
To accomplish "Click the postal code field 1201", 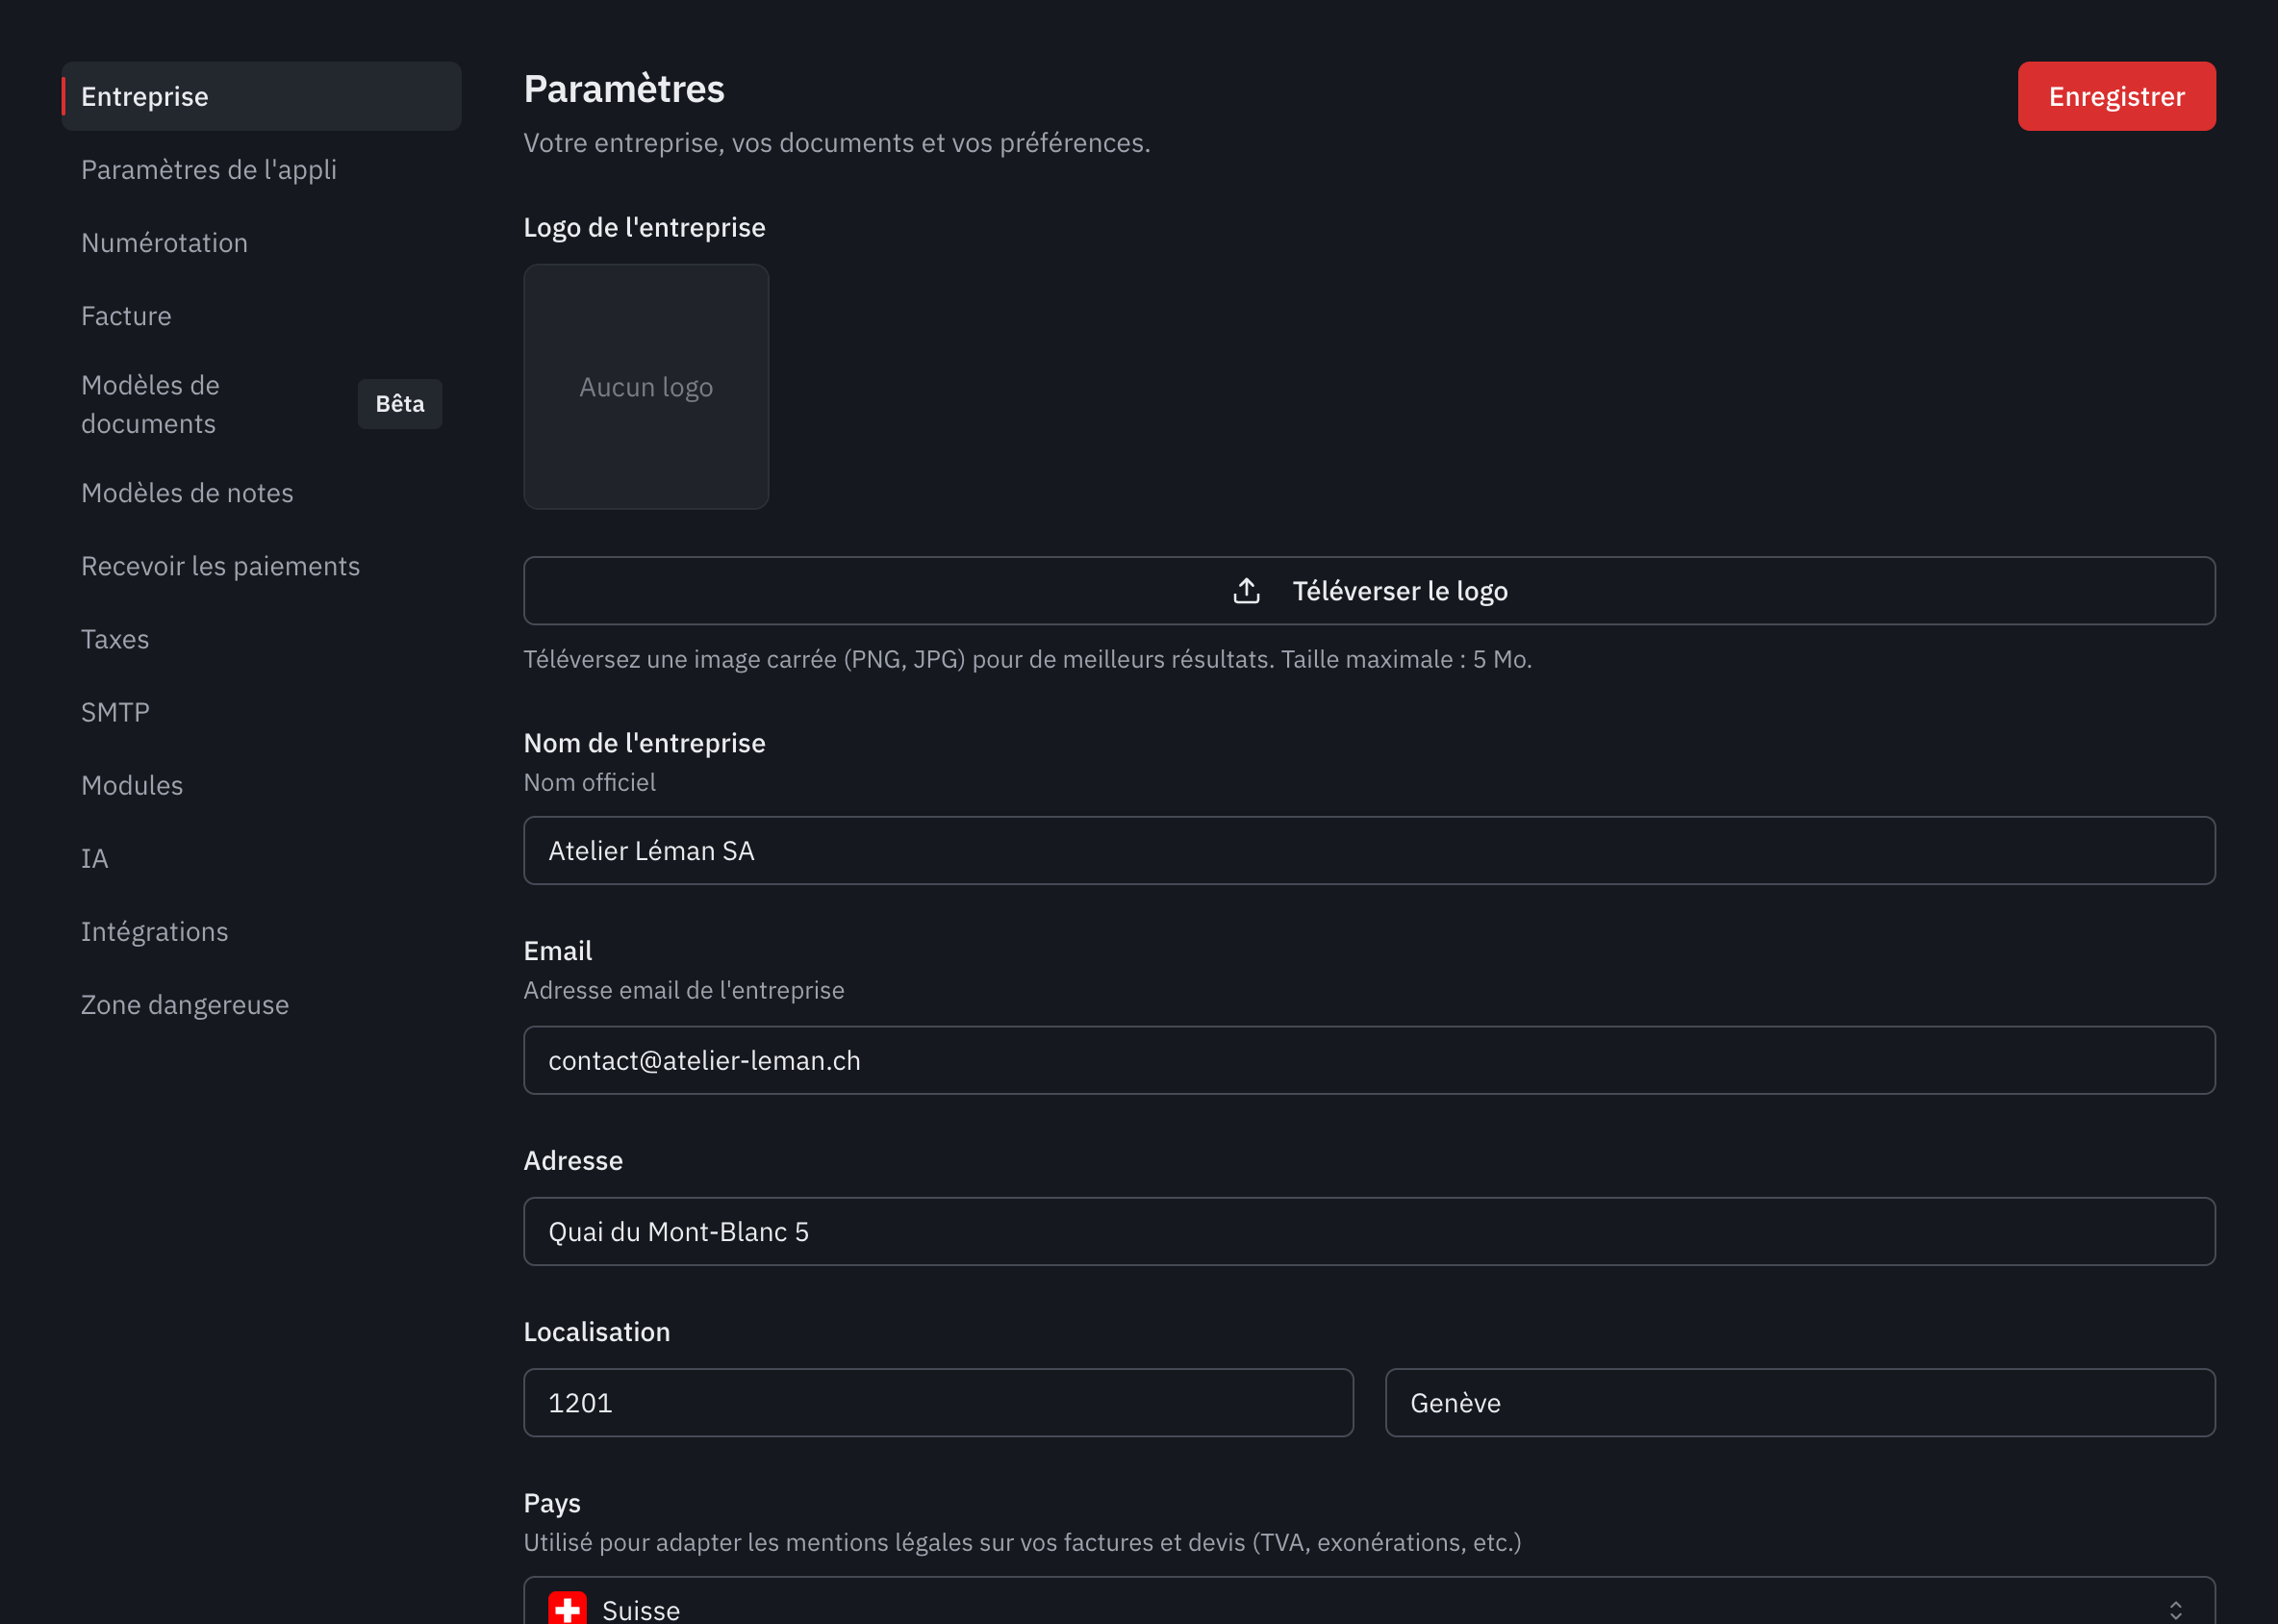I will pyautogui.click(x=938, y=1402).
